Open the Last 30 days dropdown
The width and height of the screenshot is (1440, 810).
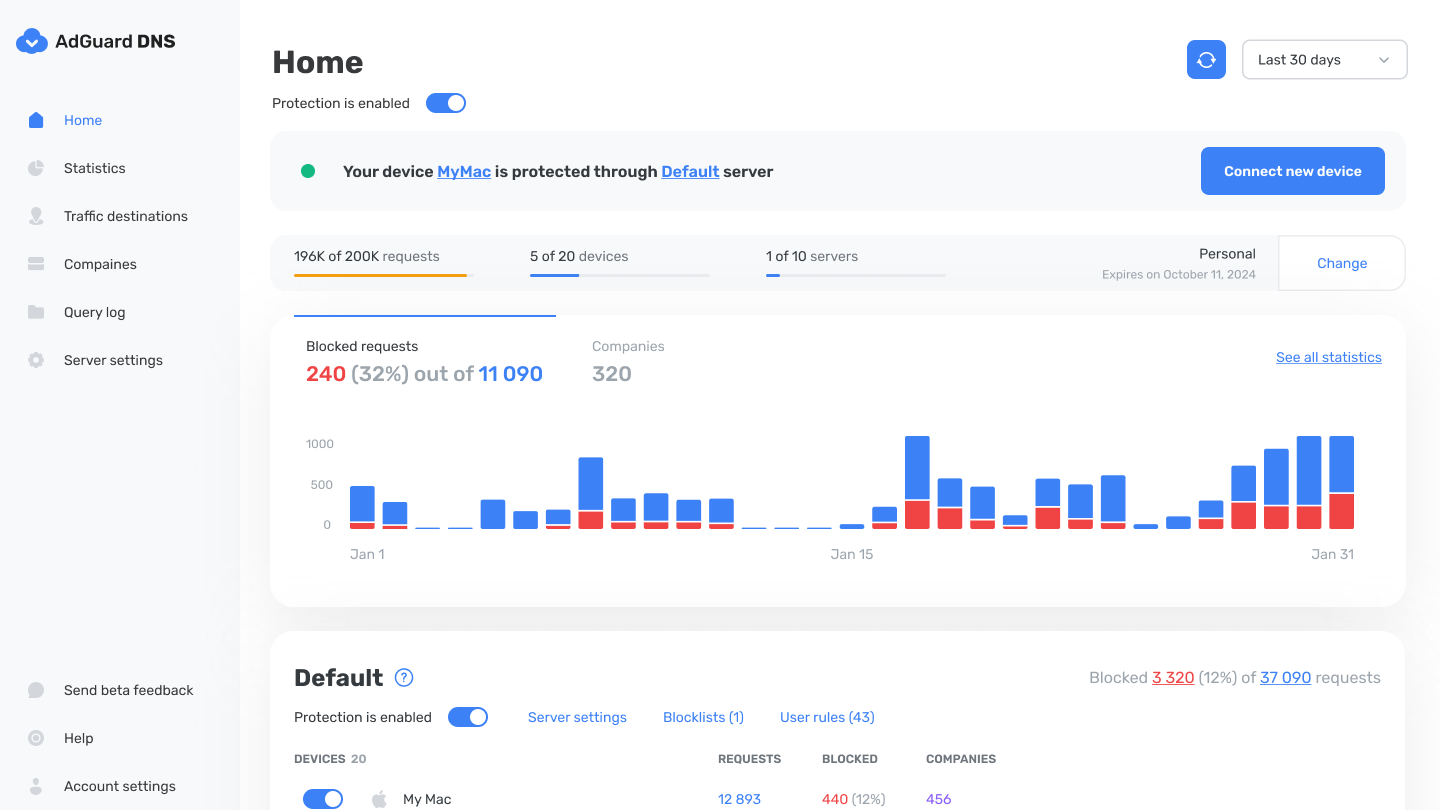[1324, 60]
